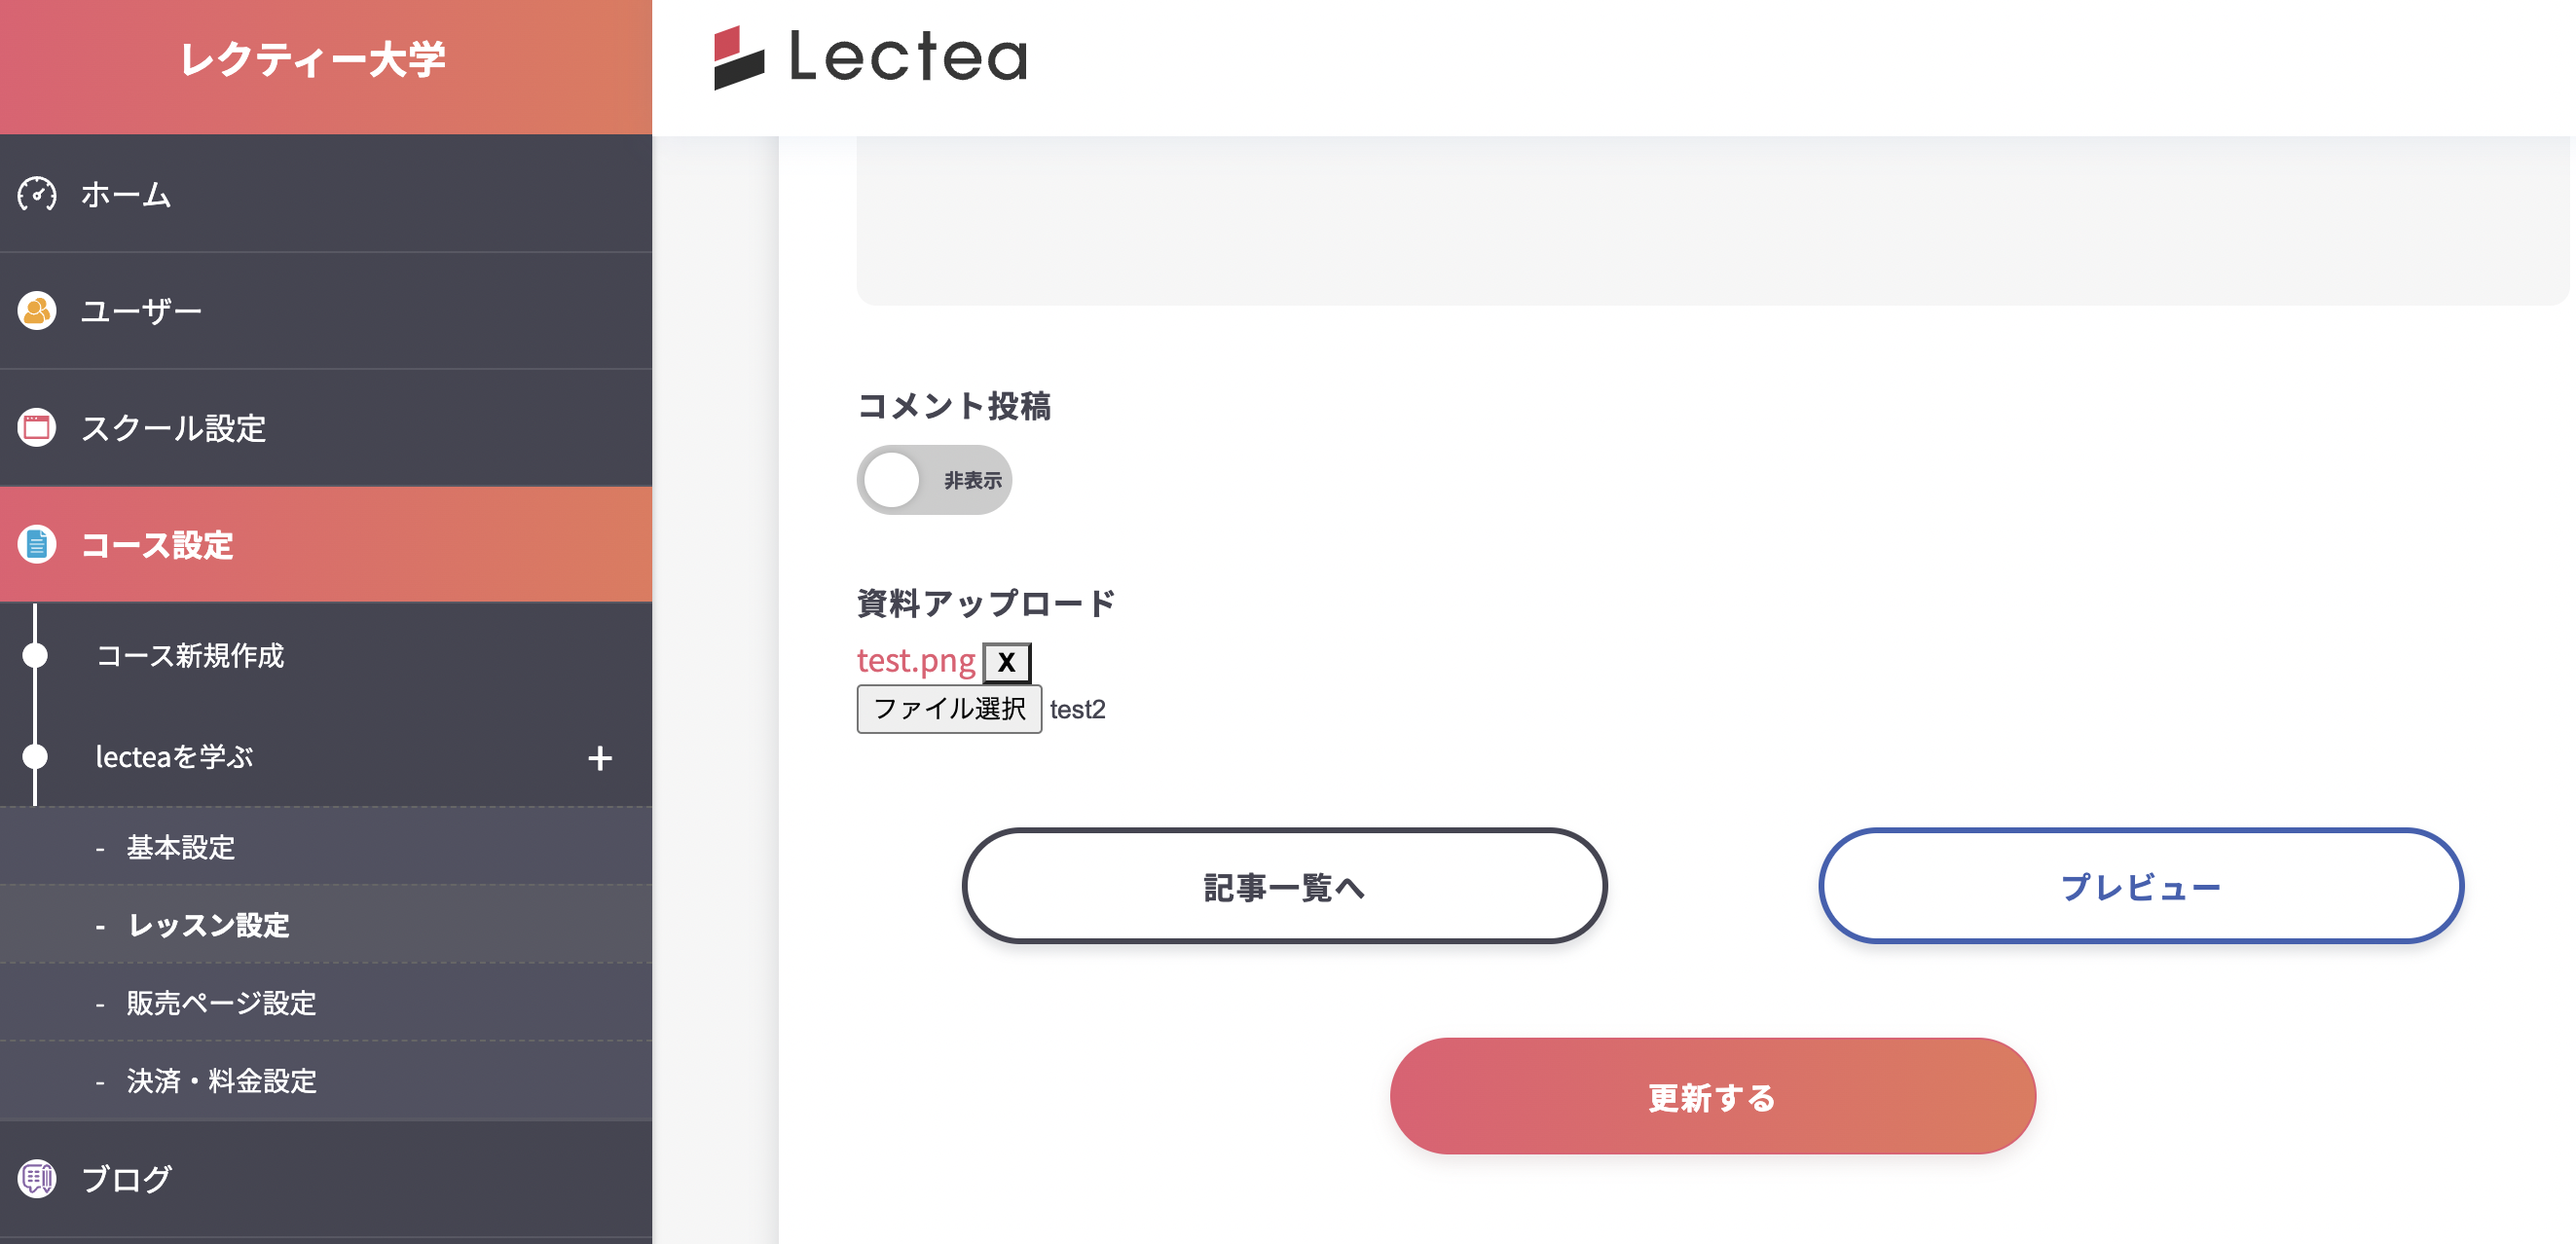
Task: Expand lecteaを学ぶ with the plus icon
Action: 600,758
